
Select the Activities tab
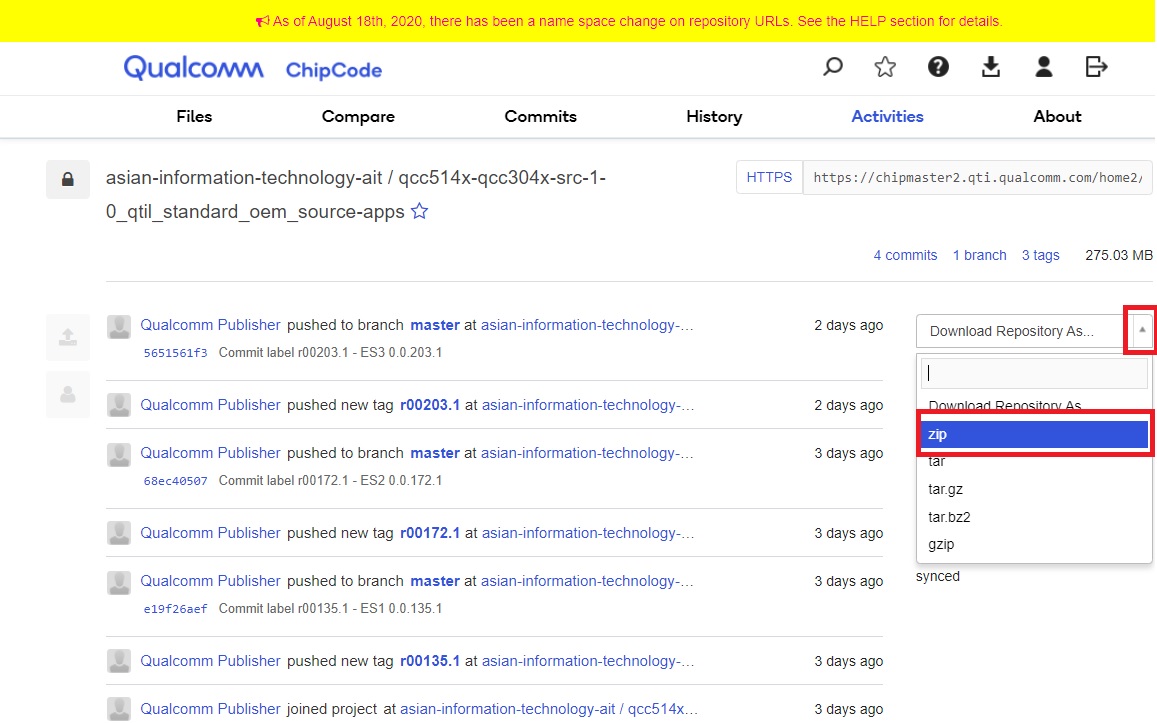(x=887, y=117)
